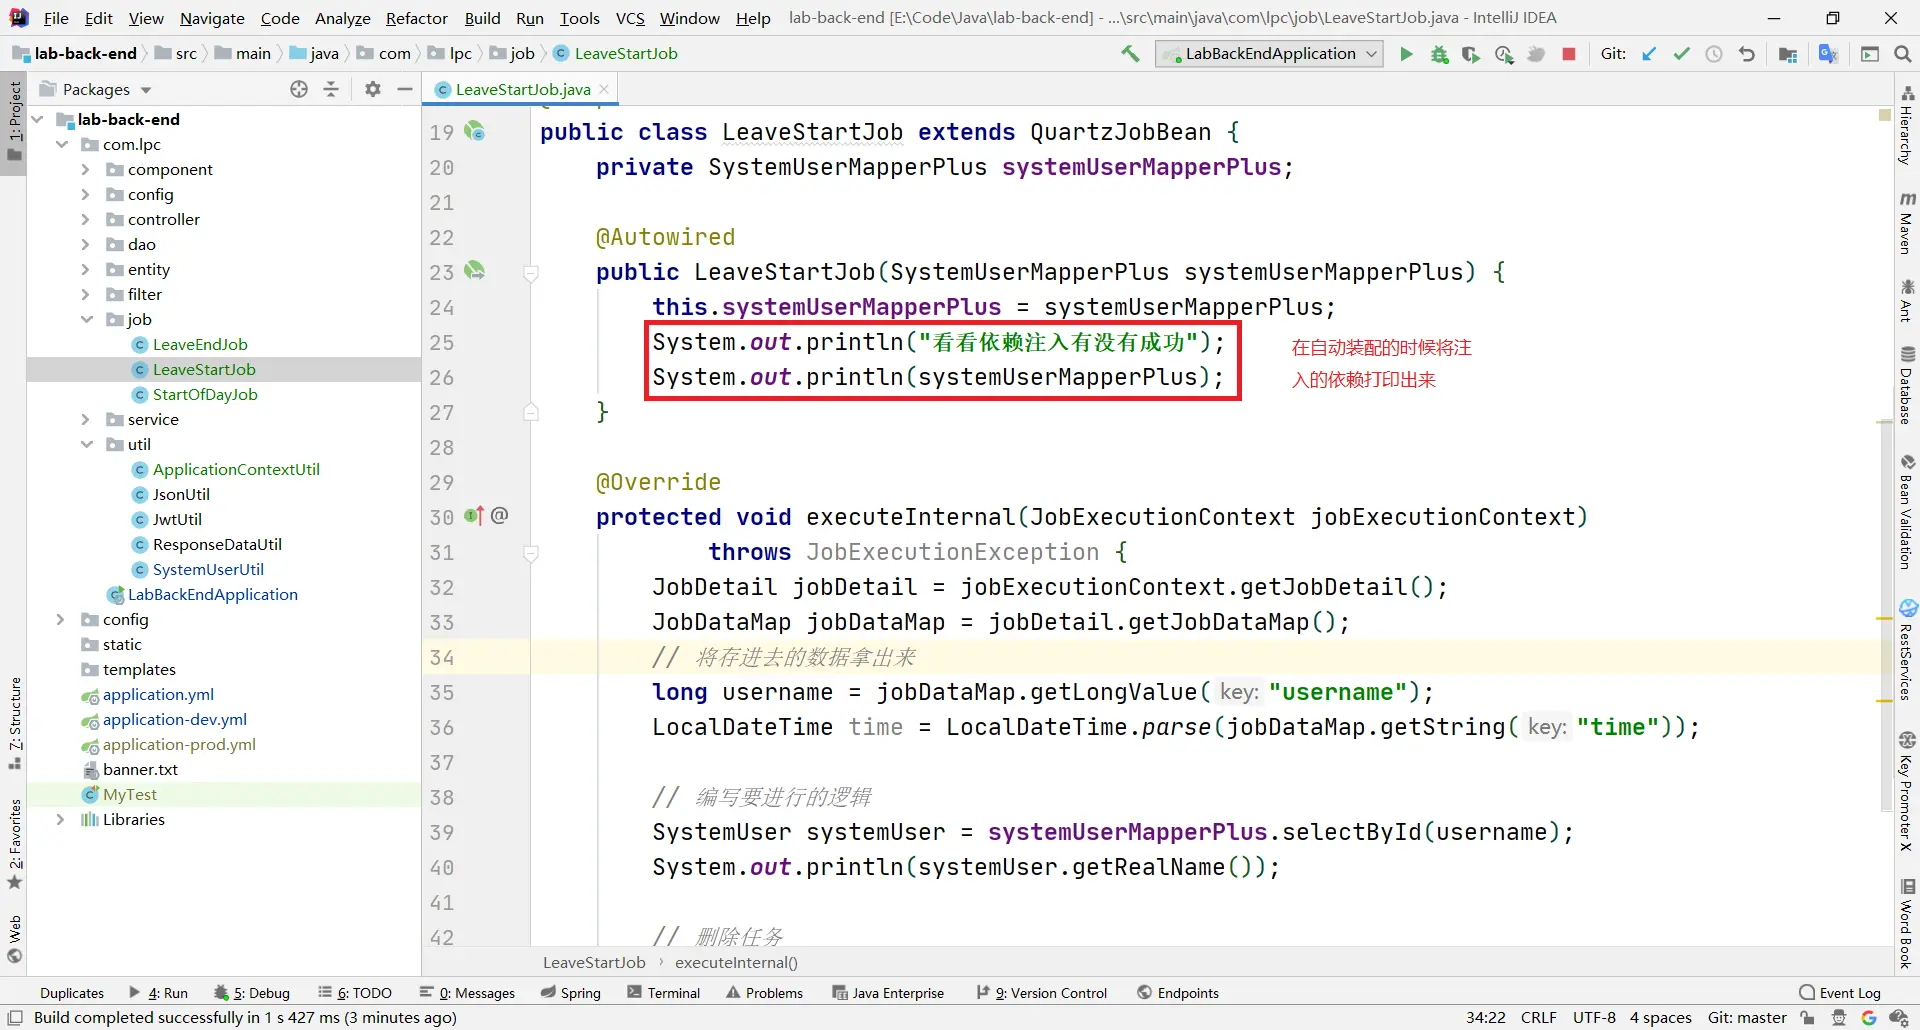1920x1030 pixels.
Task: Open the Event Log
Action: [1840, 993]
